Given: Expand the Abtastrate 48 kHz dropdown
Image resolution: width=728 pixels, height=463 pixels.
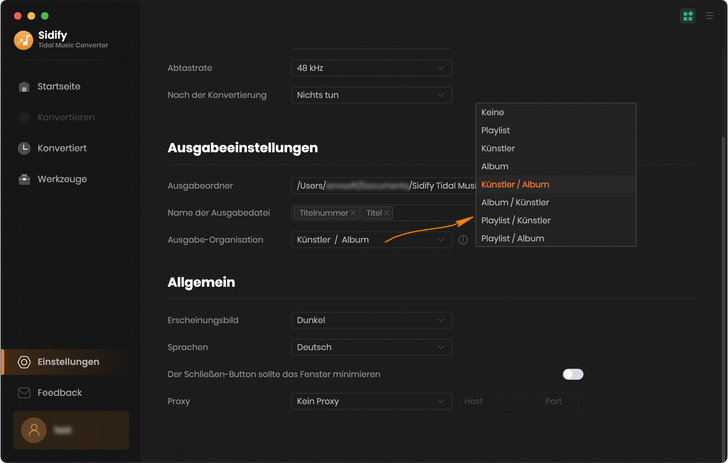Looking at the screenshot, I should coord(372,68).
